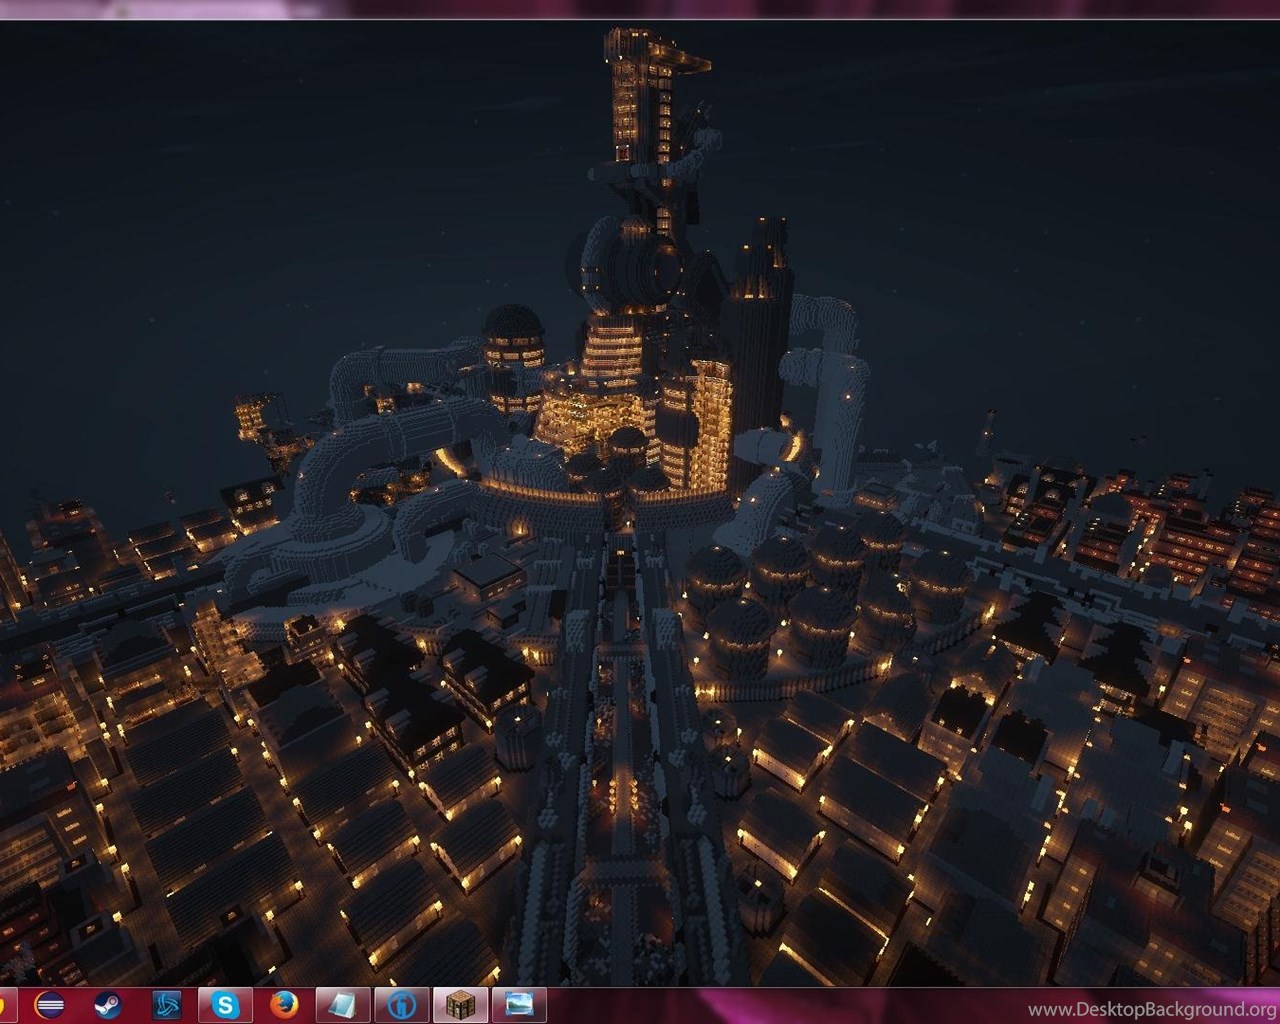Open the Battle.net taskbar icon

(166, 1004)
